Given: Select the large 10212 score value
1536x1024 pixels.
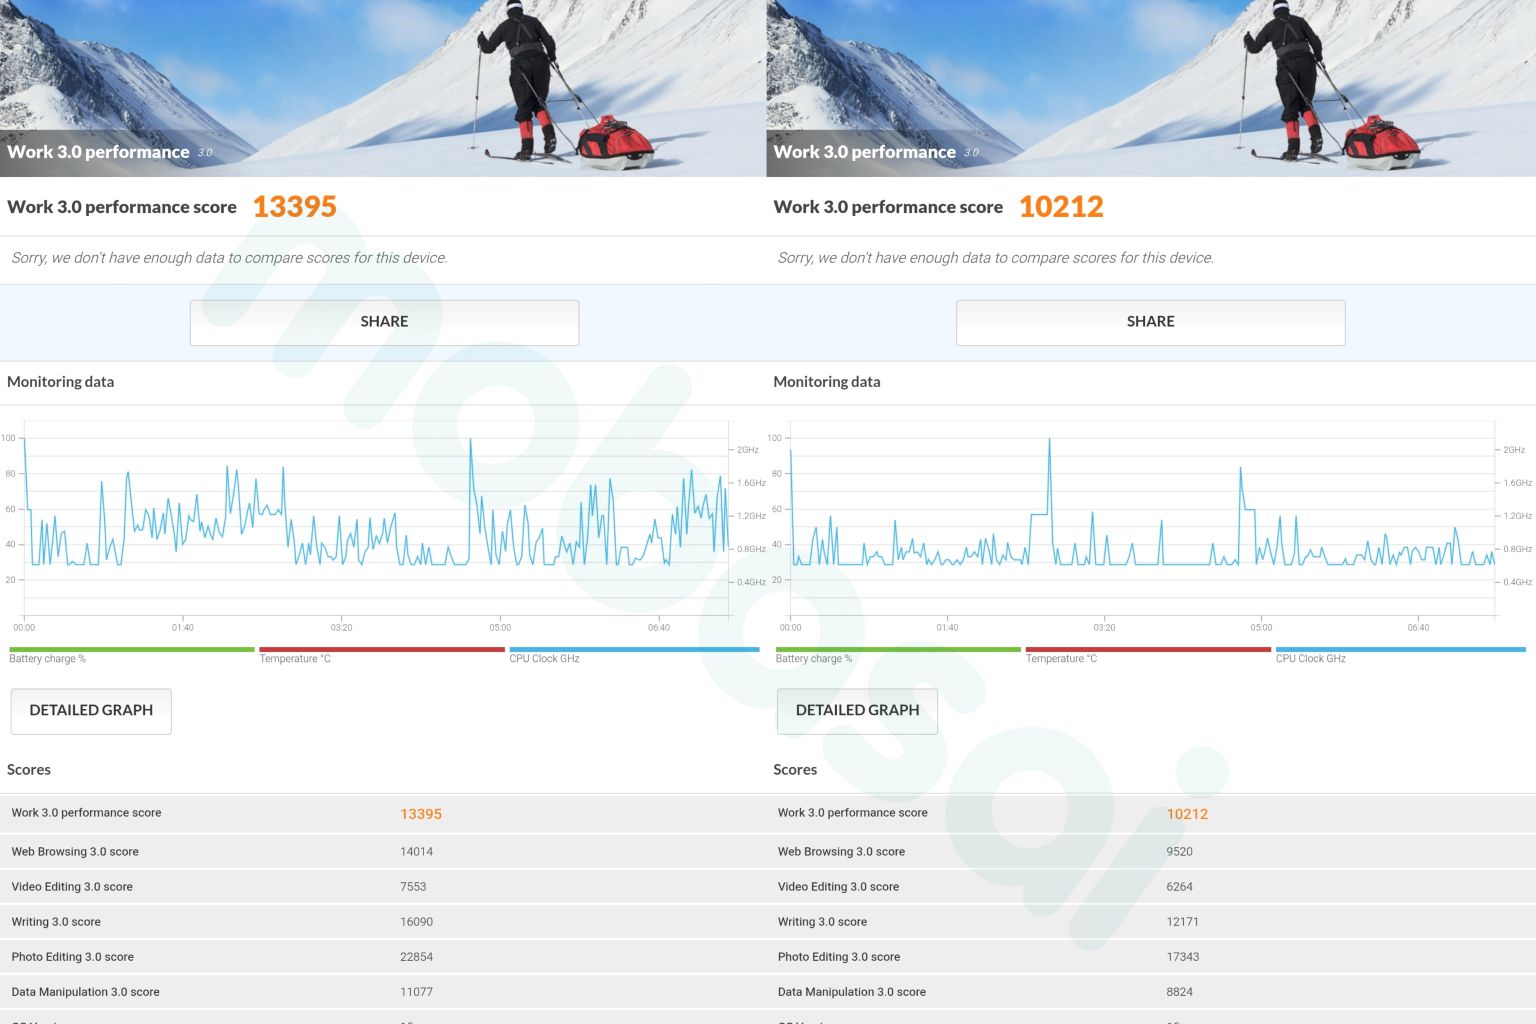Looking at the screenshot, I should [x=1061, y=207].
